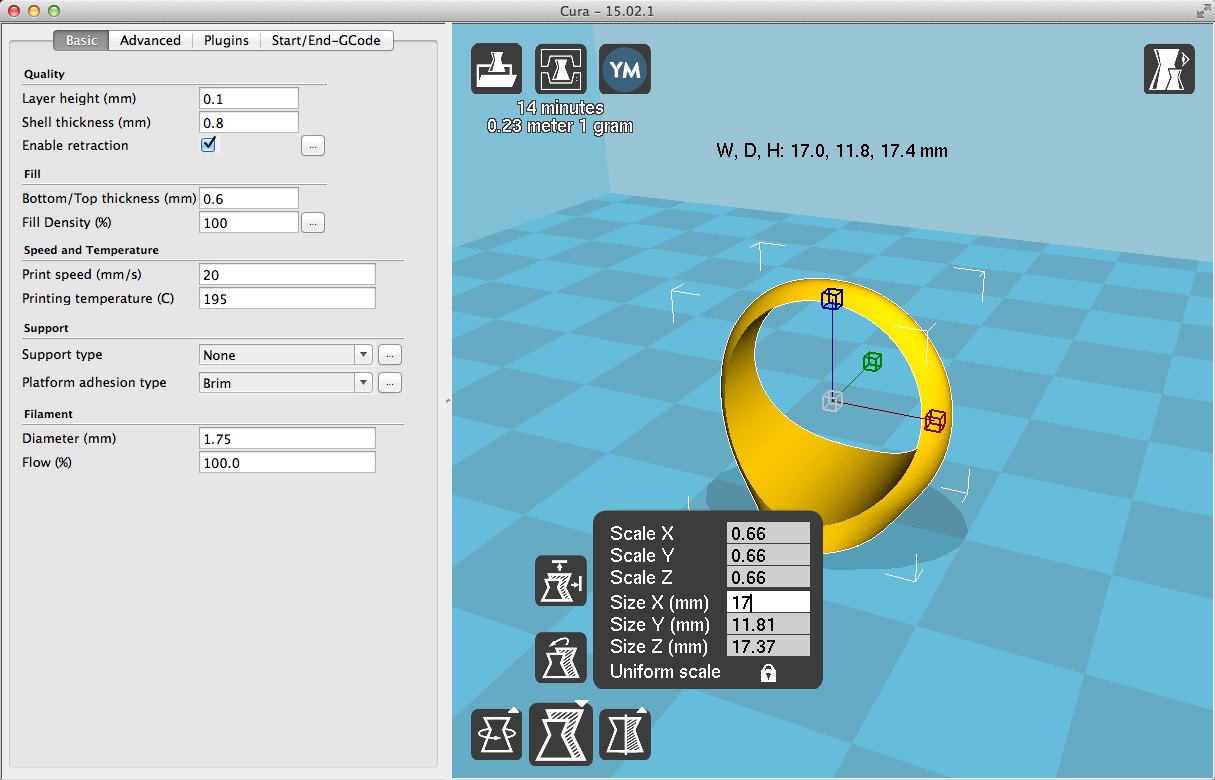1215x780 pixels.
Task: Click the Layer height input field
Action: (x=249, y=98)
